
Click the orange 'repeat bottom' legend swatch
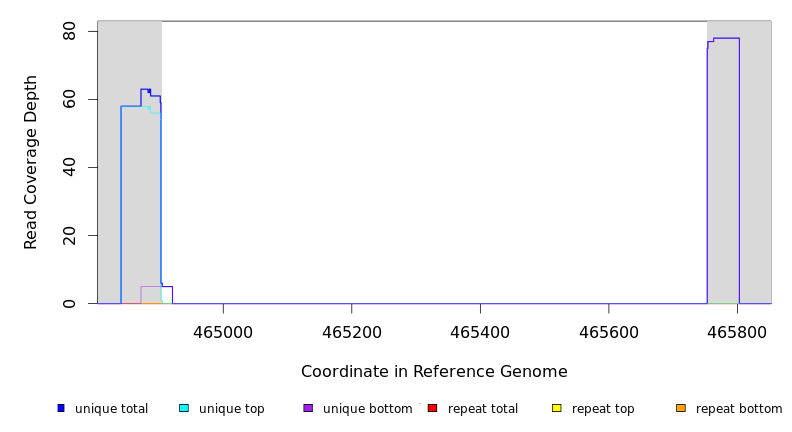[681, 408]
